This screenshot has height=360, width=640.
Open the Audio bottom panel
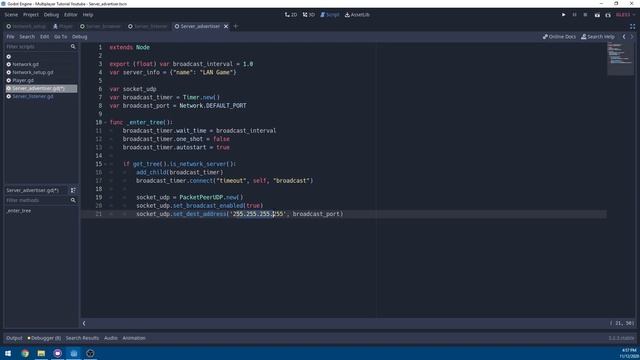click(x=111, y=338)
